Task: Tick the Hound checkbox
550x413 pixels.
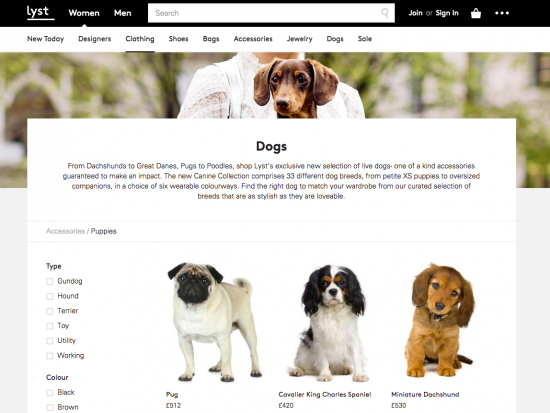Action: [49, 296]
